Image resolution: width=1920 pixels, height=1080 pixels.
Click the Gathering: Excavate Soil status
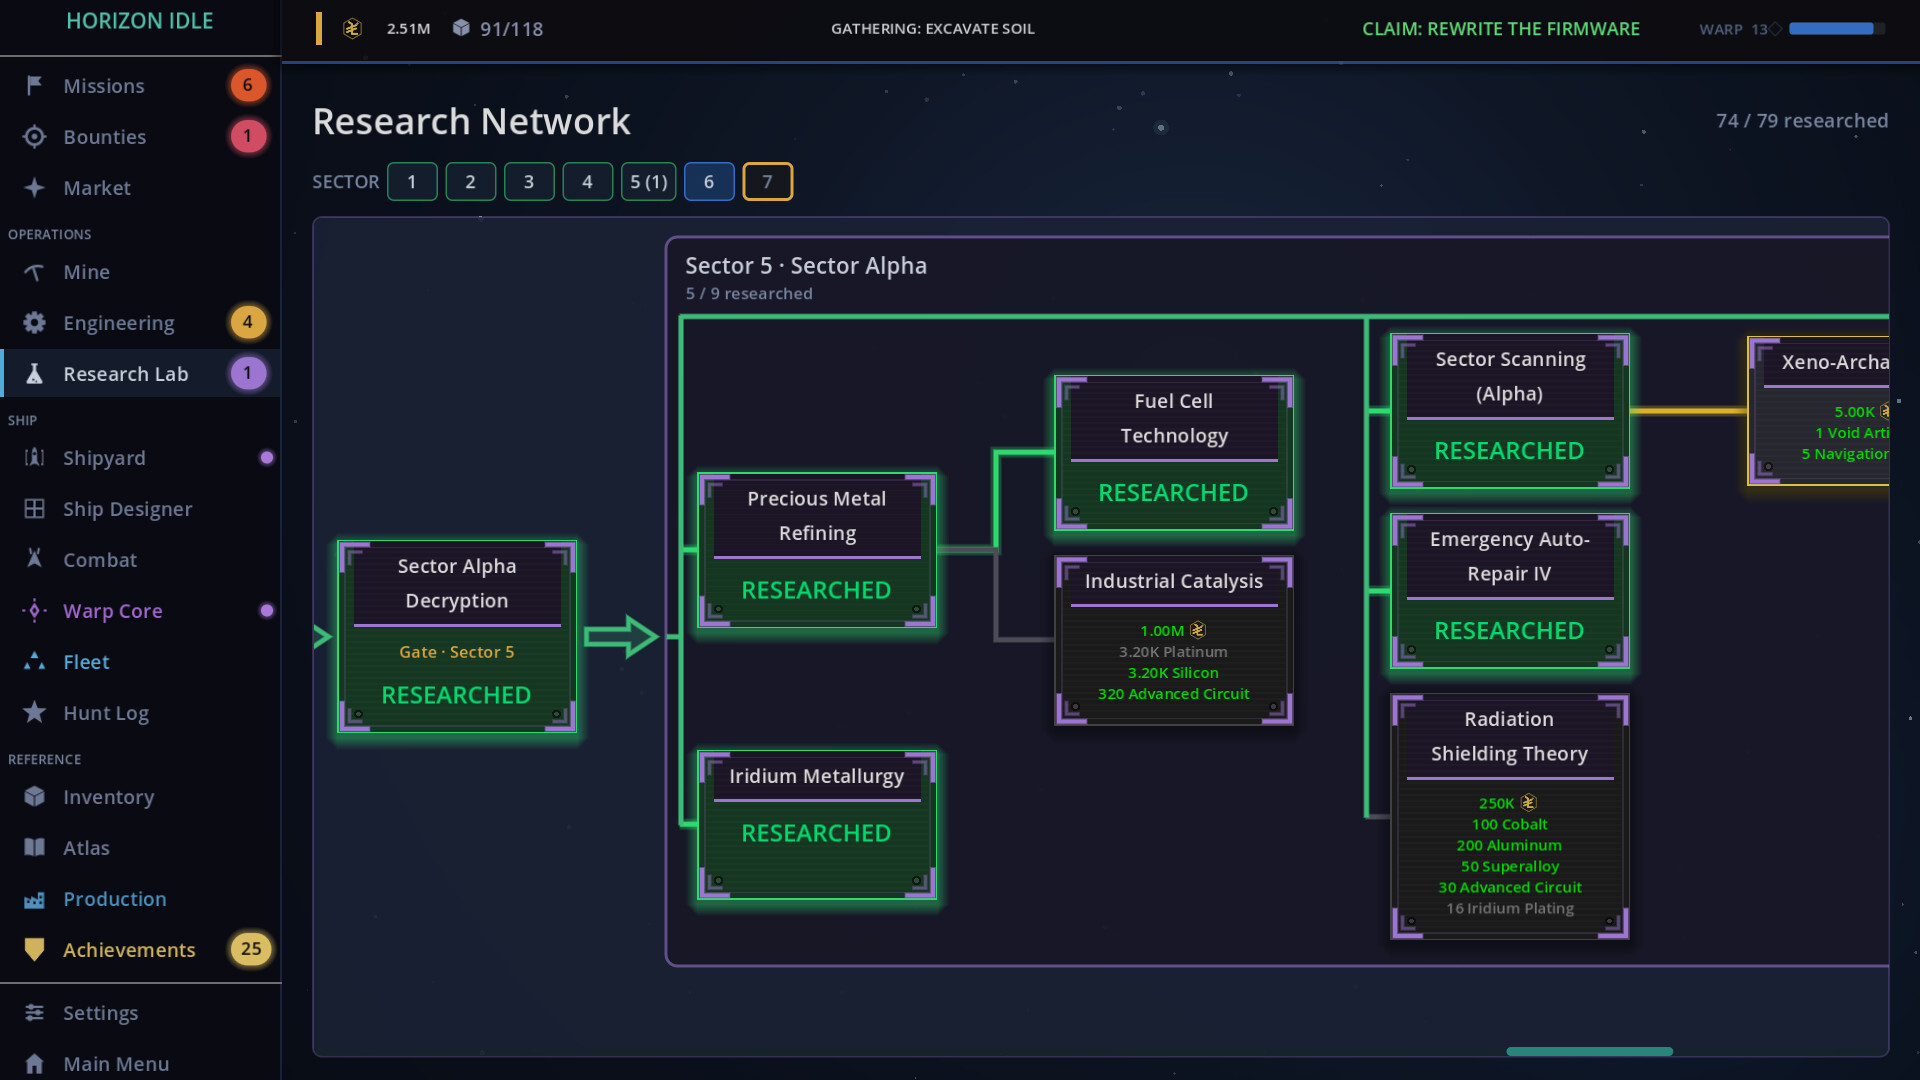(932, 29)
